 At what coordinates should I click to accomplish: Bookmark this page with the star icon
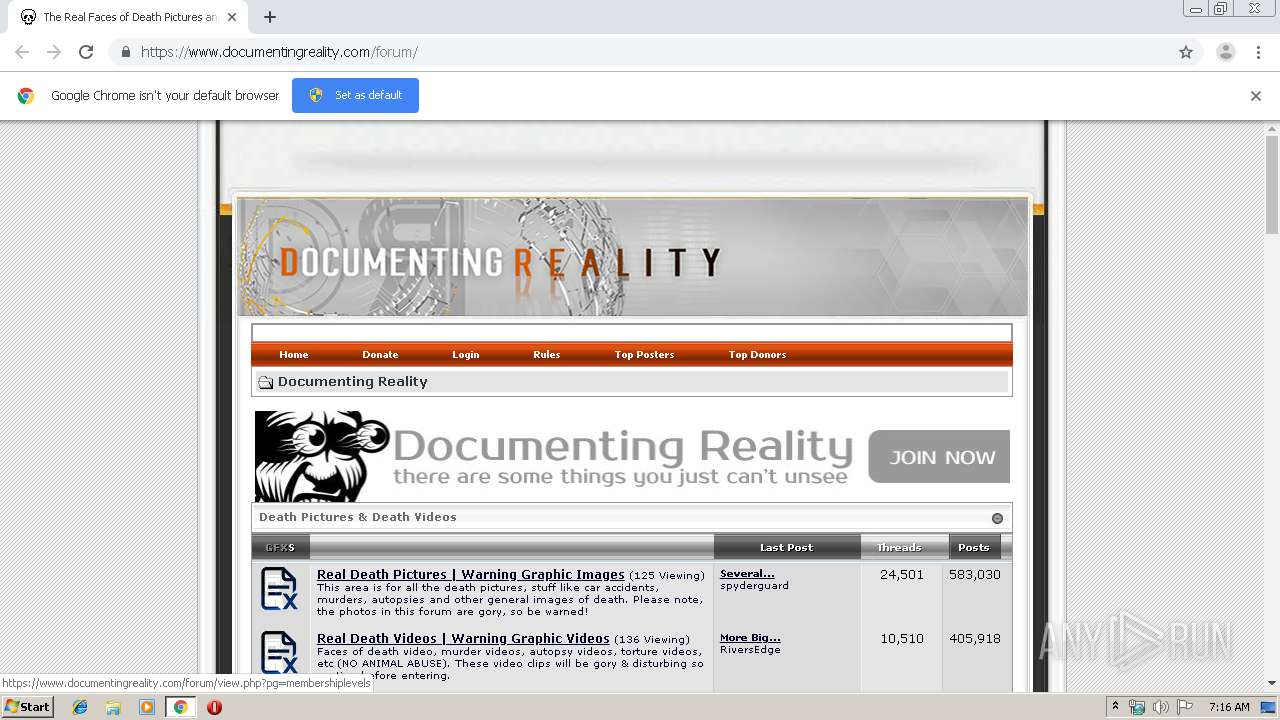click(x=1186, y=52)
